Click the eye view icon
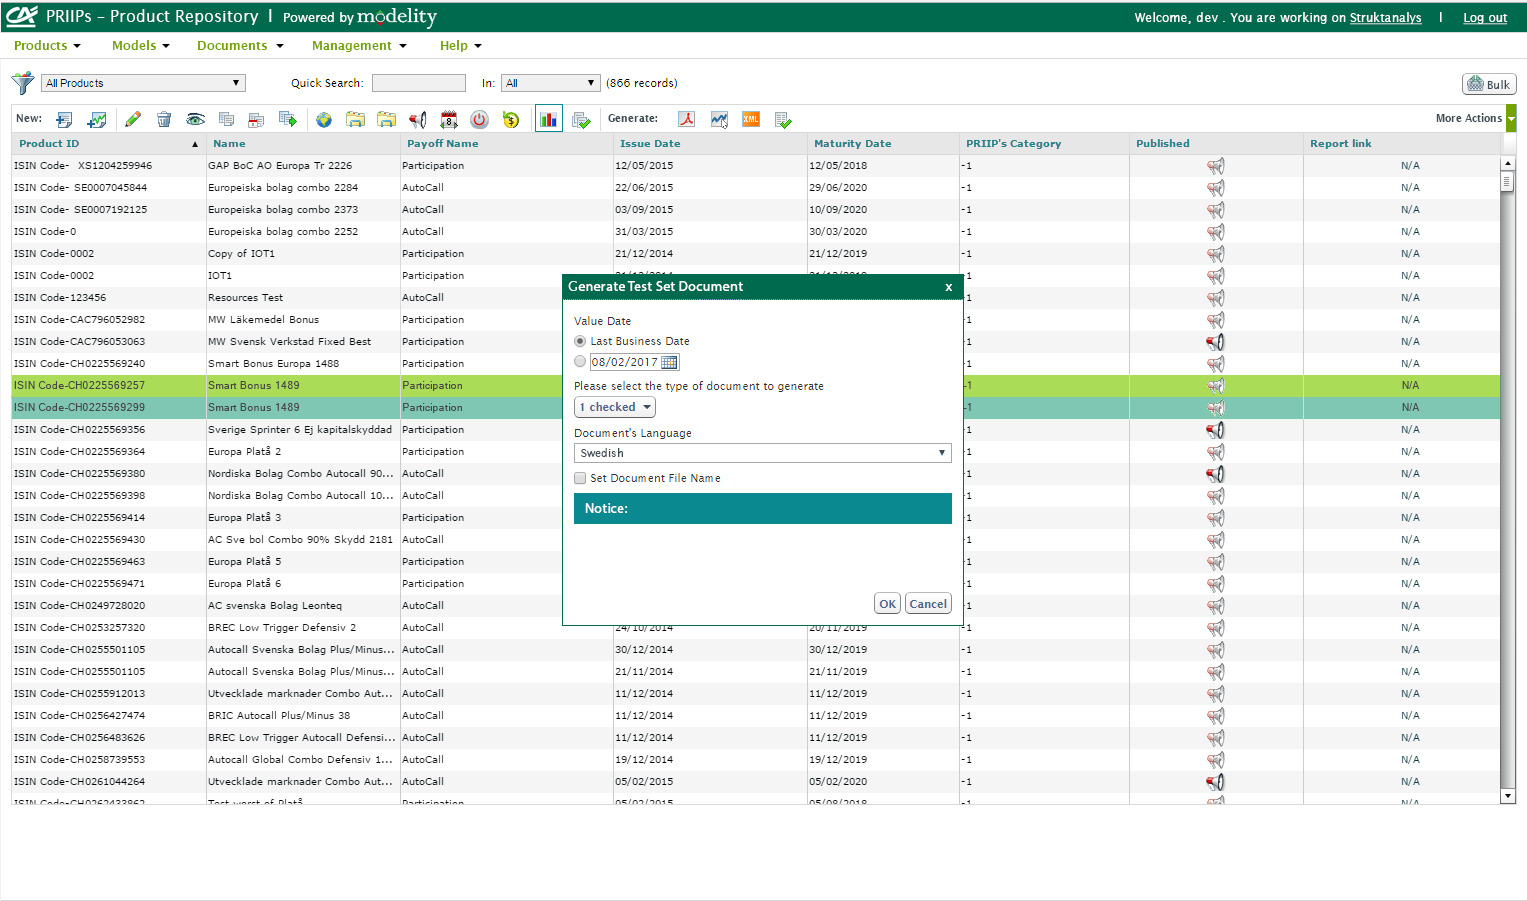Viewport: 1527px width, 901px height. click(196, 119)
